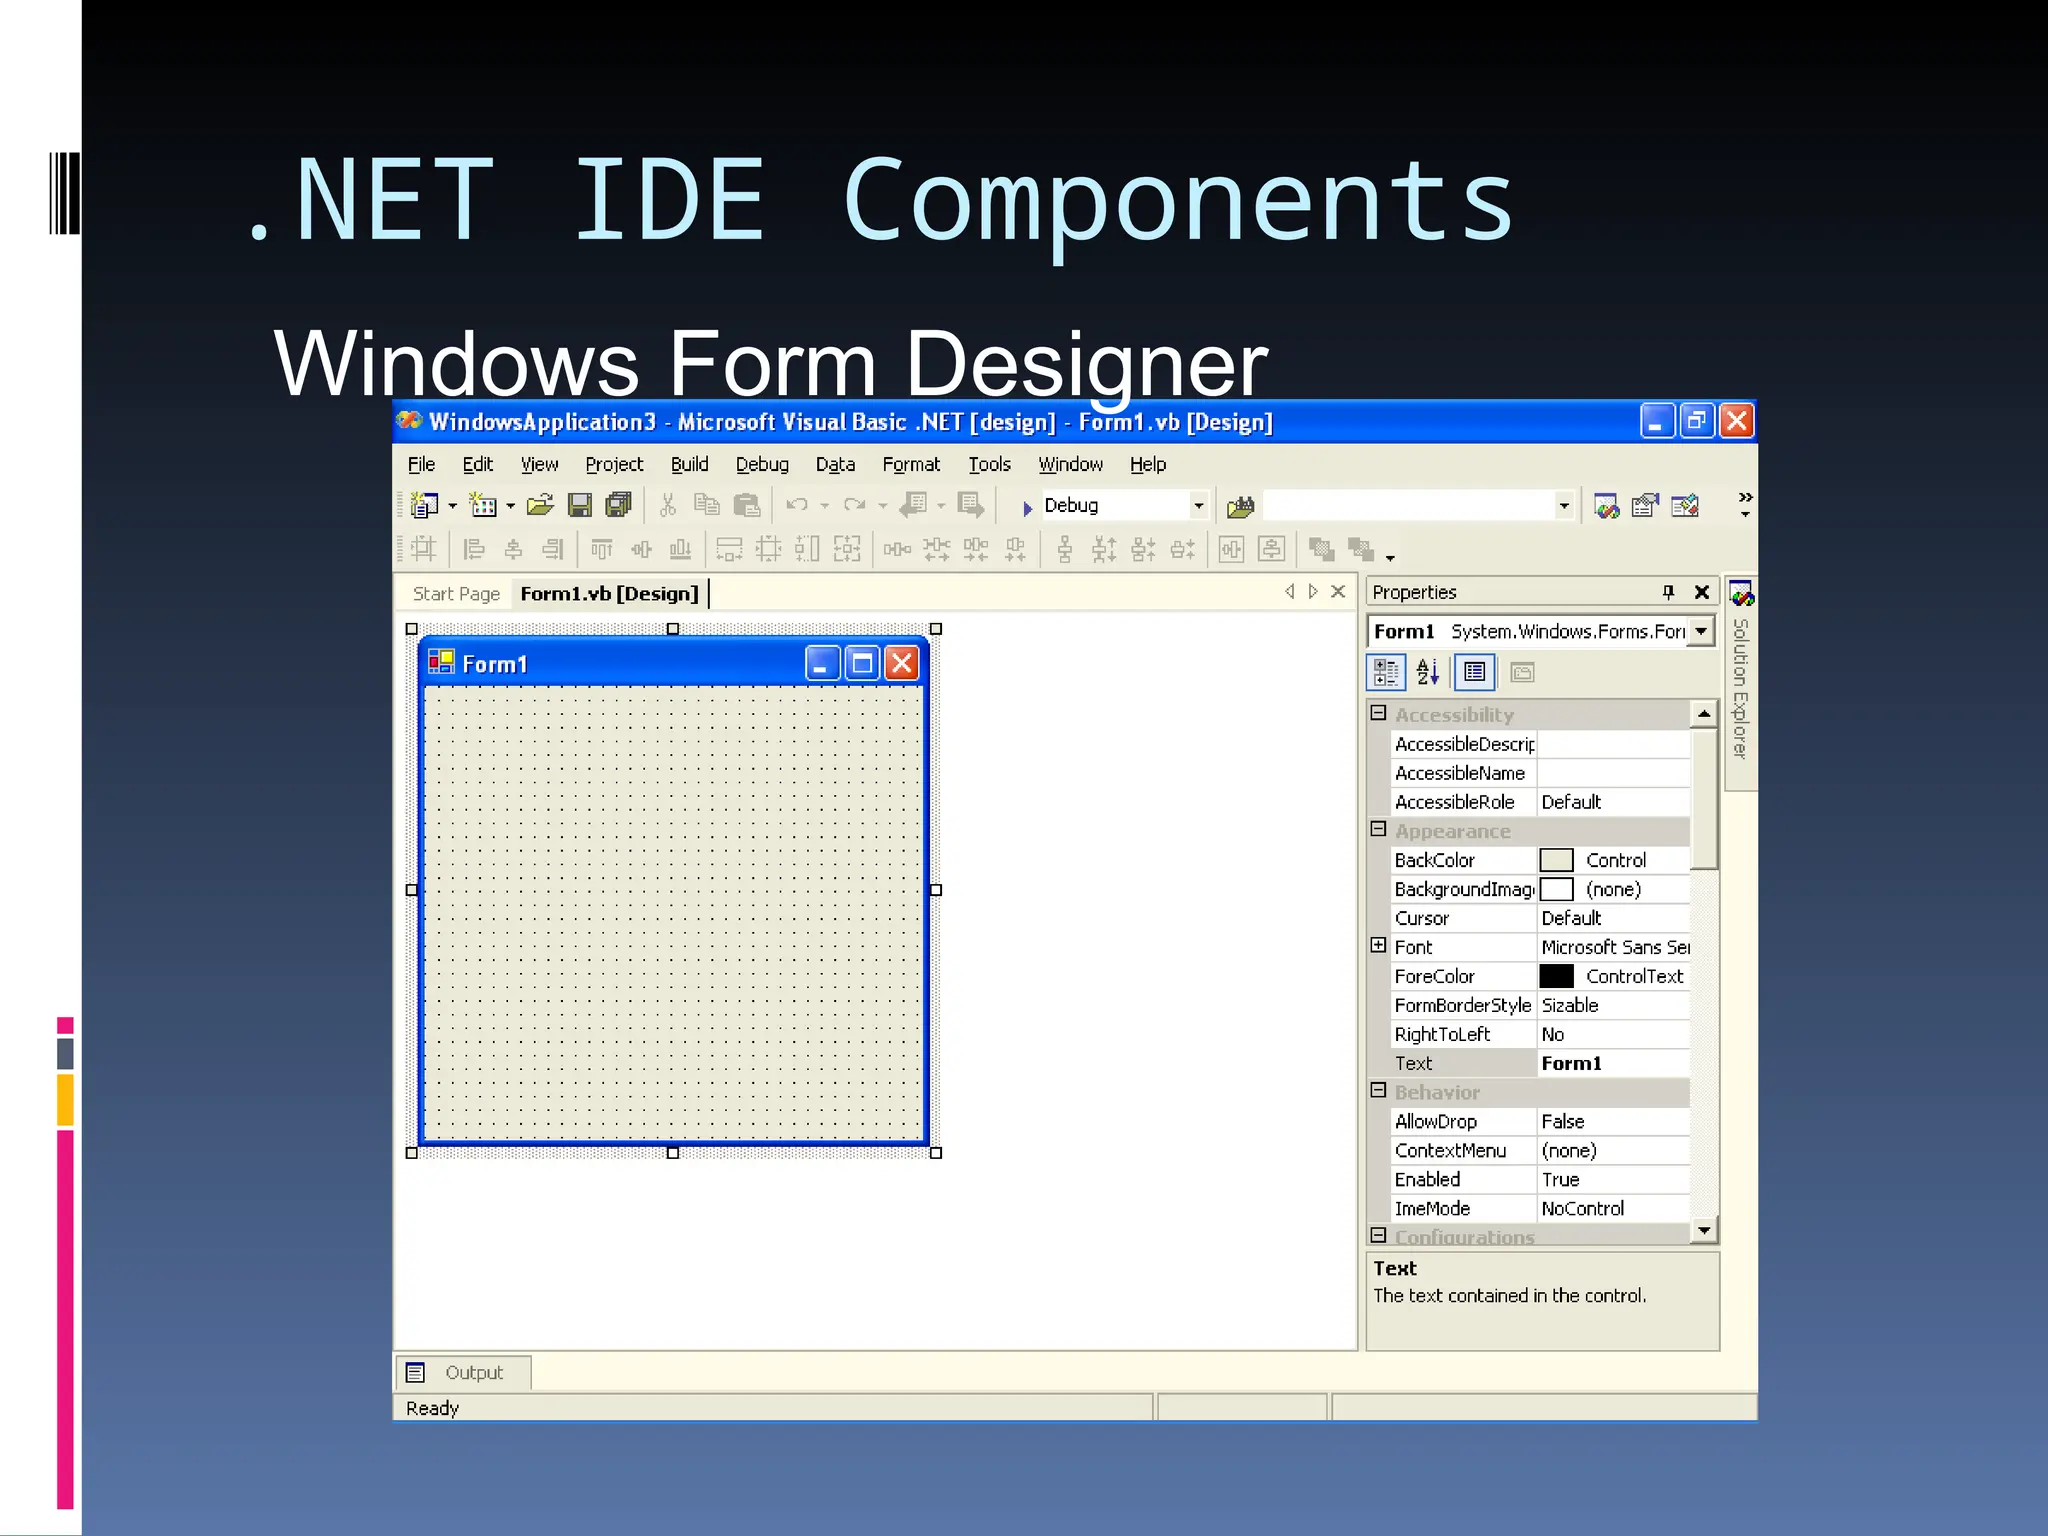Click the Redo arrow icon
This screenshot has height=1536, width=2048.
coord(855,506)
